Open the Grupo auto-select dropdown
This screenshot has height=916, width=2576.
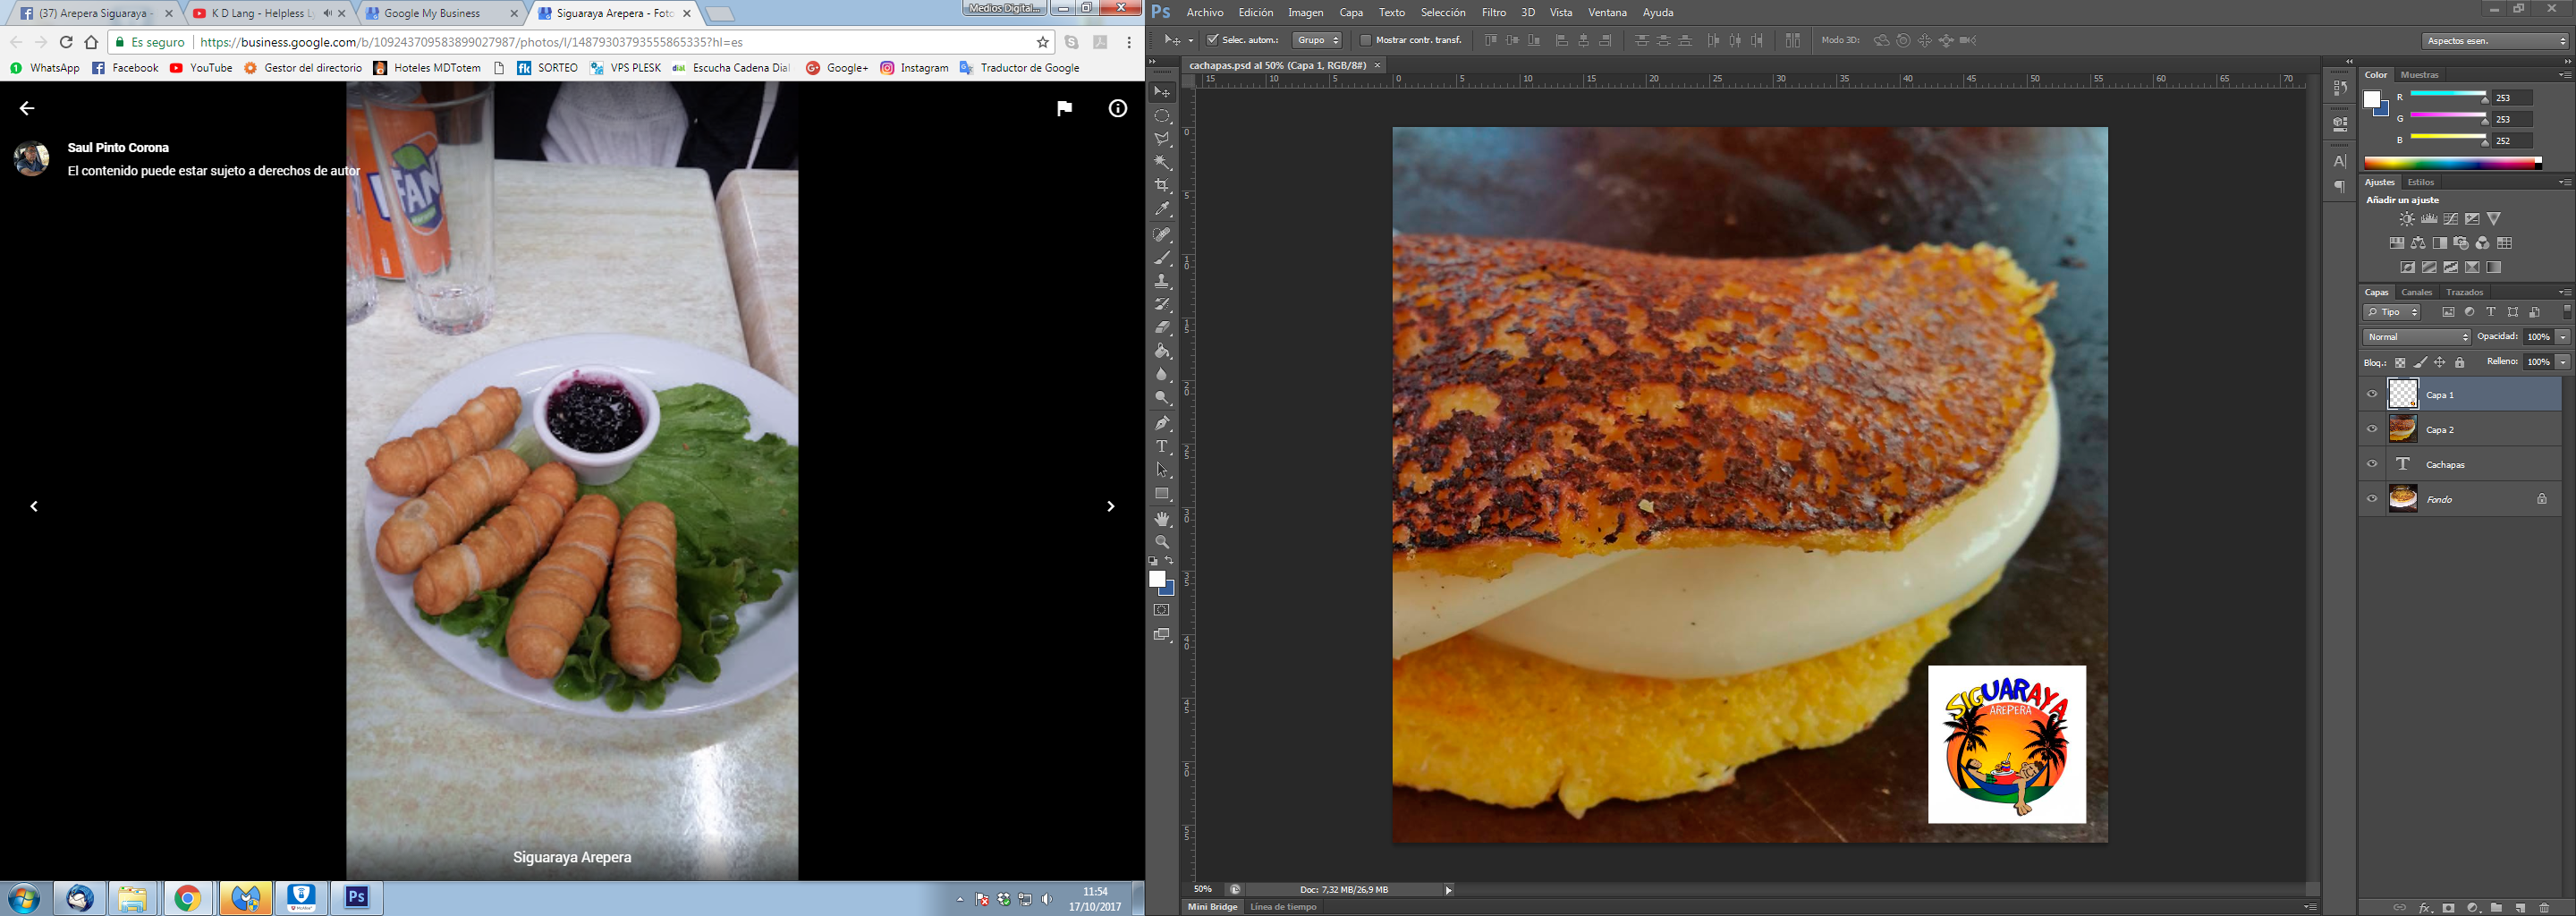click(1317, 40)
